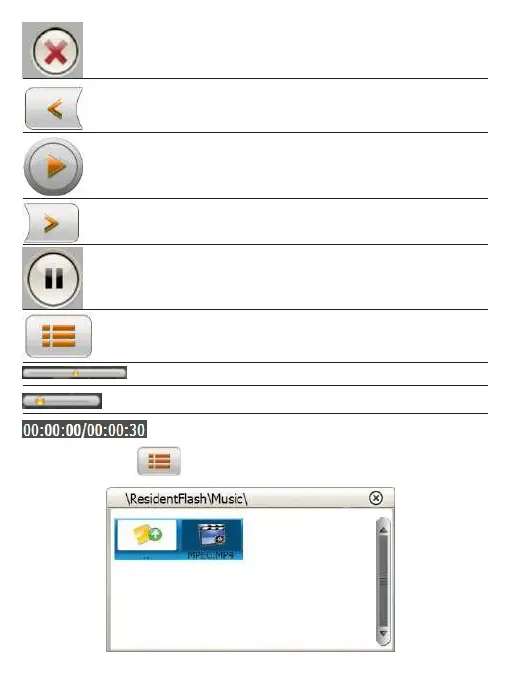Click the red X exit button
The image size is (511, 681).
tap(55, 51)
